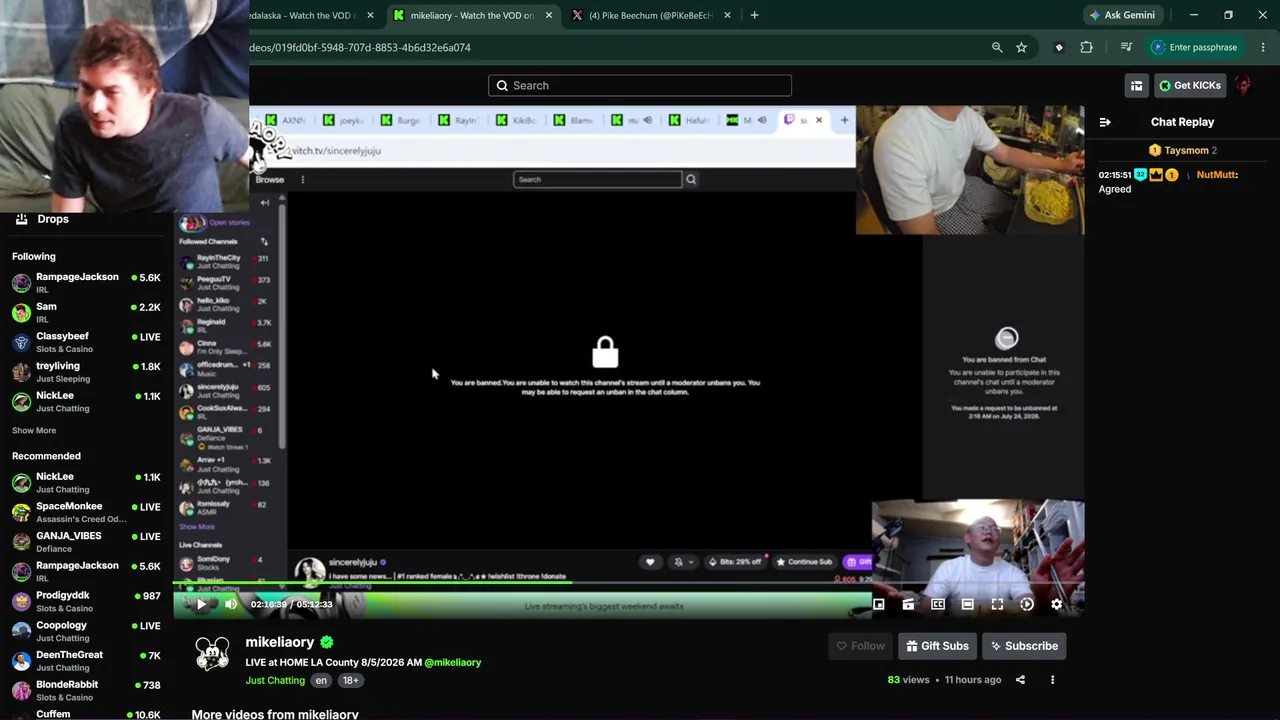Viewport: 1280px width, 720px height.
Task: Open a new browser tab
Action: point(754,15)
